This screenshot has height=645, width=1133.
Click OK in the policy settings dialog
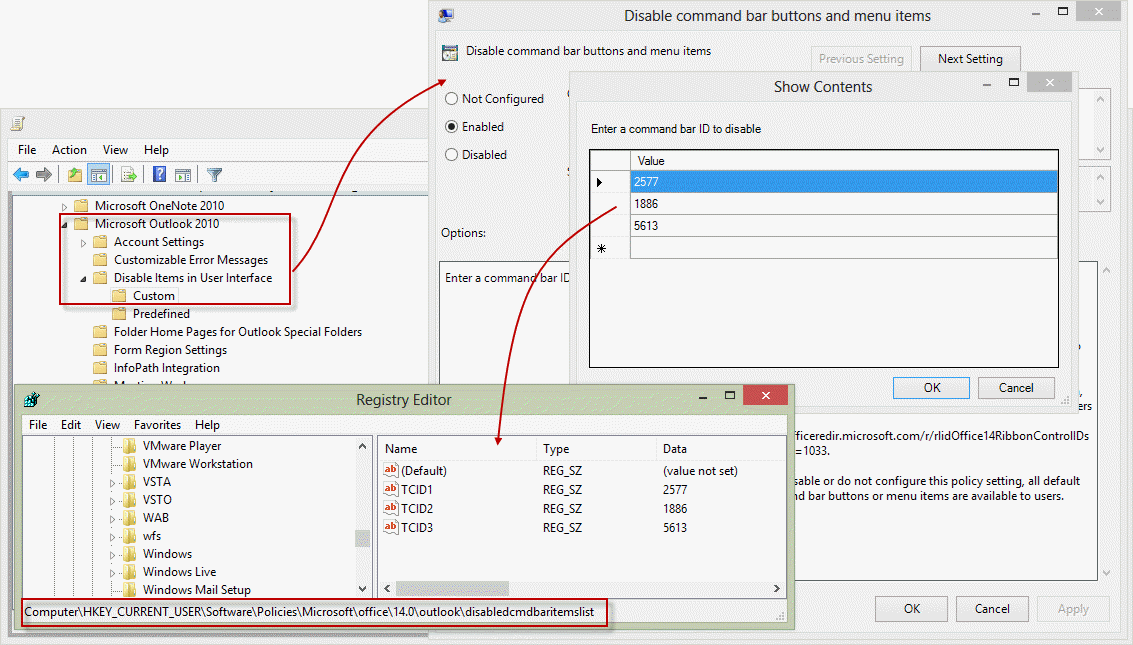click(912, 609)
